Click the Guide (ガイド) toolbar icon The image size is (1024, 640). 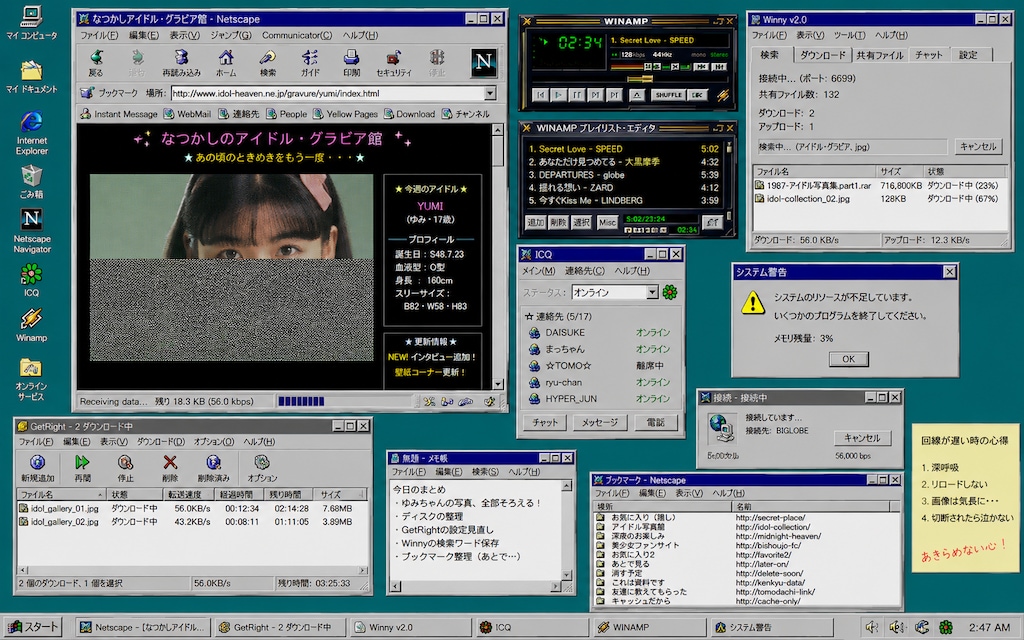(x=310, y=58)
